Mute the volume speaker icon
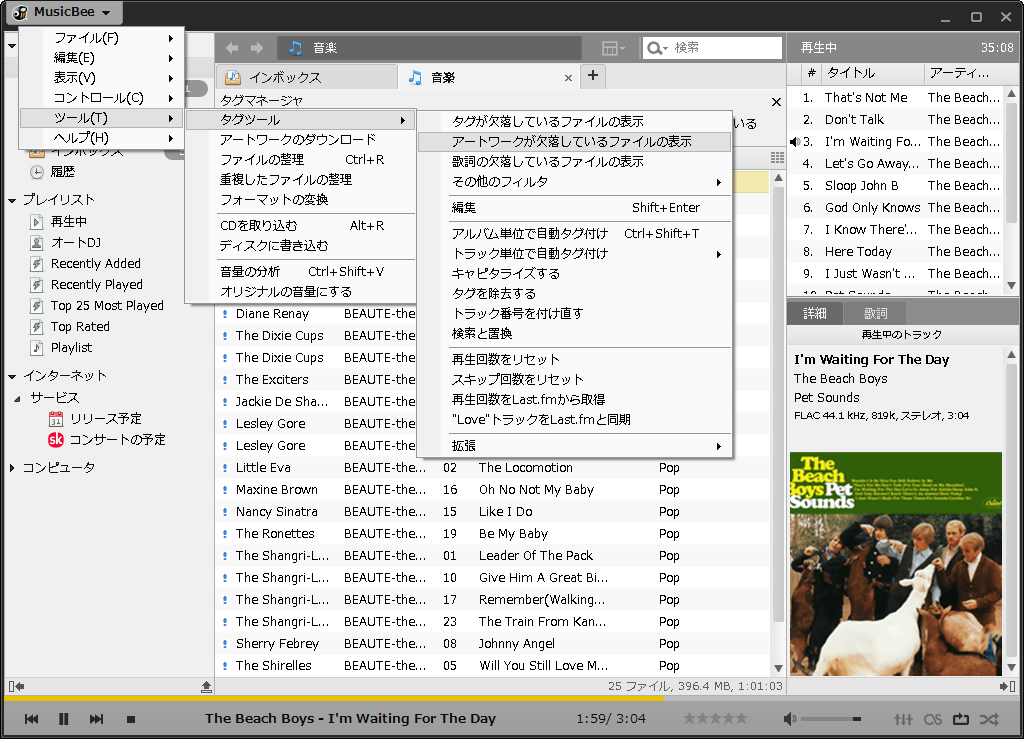This screenshot has height=739, width=1024. tap(790, 719)
